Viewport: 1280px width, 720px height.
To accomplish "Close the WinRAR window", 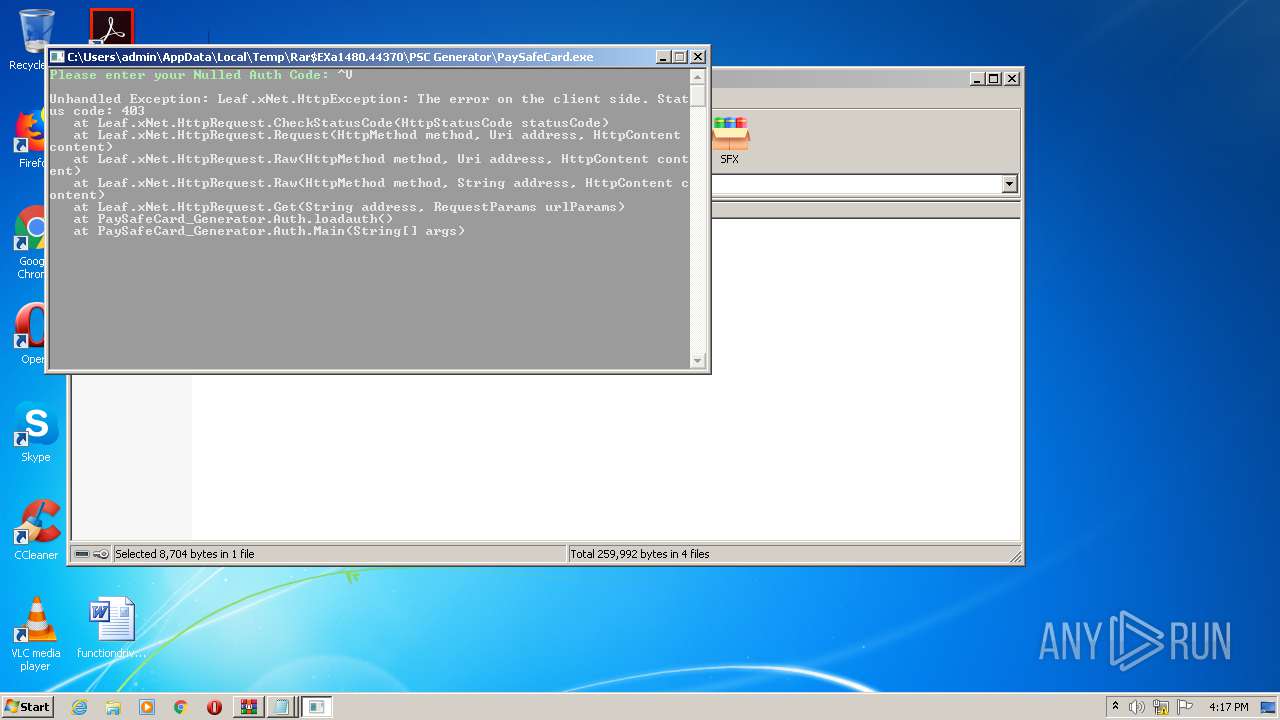I will pos(1011,78).
